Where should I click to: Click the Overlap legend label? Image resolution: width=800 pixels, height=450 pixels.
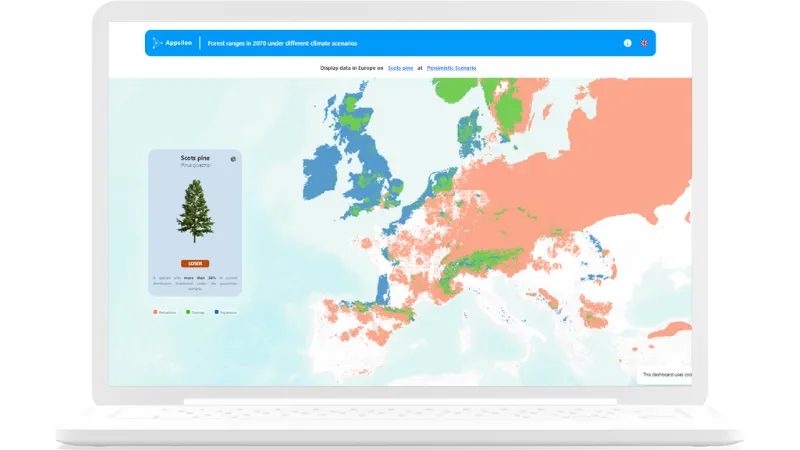coord(197,312)
